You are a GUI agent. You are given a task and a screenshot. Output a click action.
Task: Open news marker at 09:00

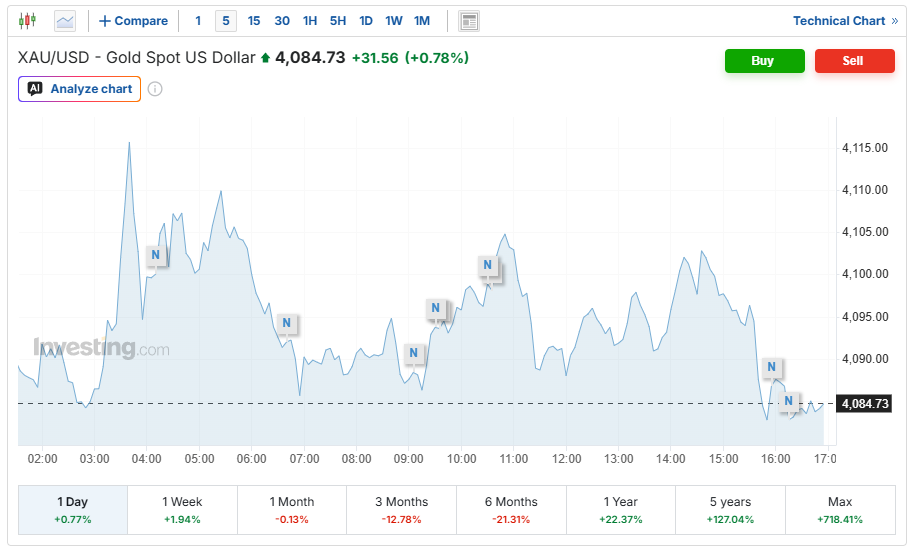[x=413, y=353]
